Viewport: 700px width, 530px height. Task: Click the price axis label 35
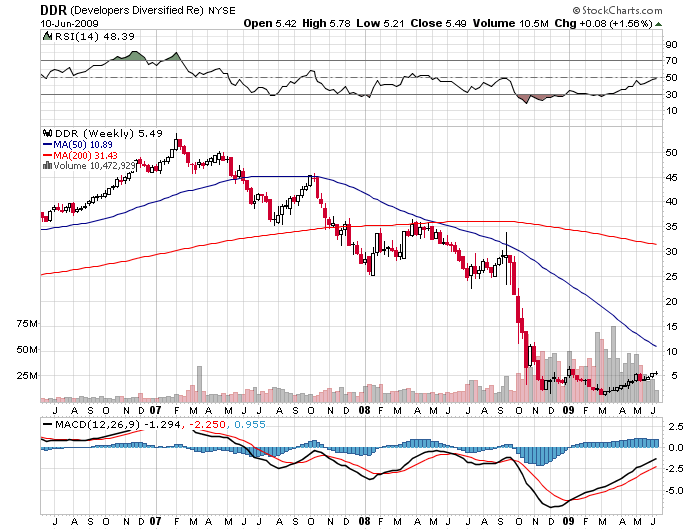tap(671, 226)
